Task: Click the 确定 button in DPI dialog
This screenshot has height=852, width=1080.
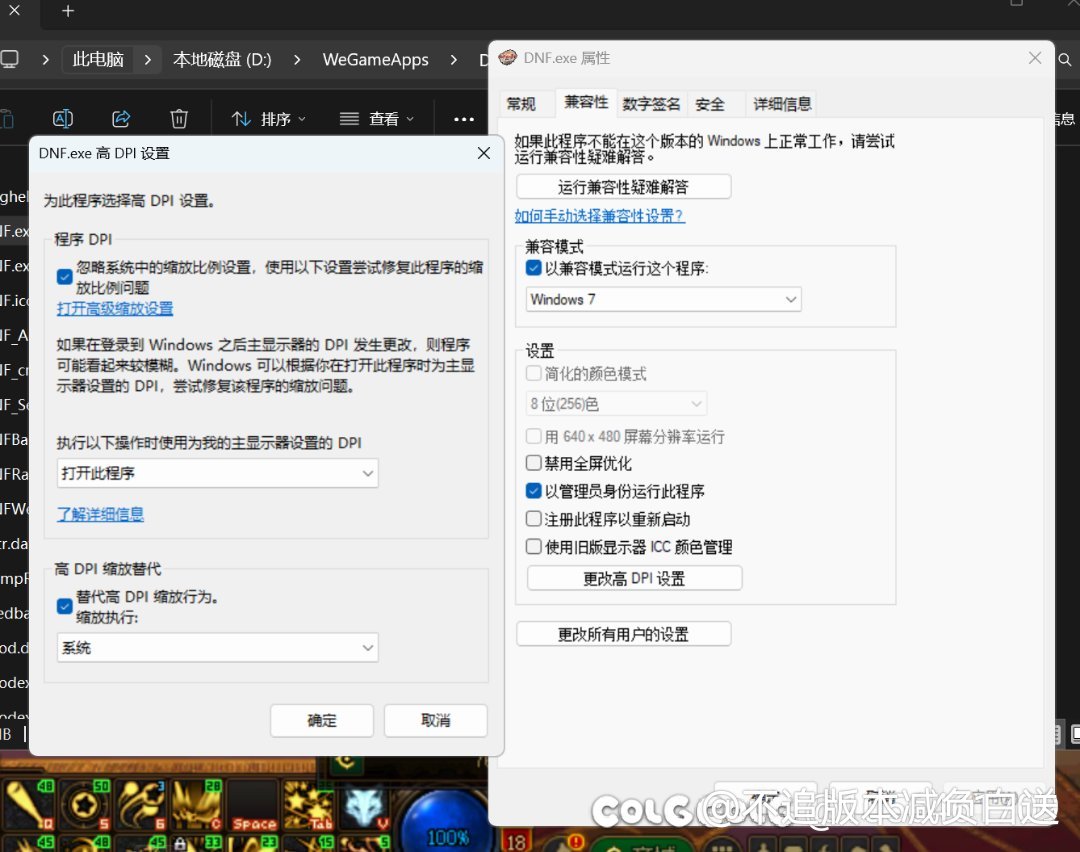Action: click(x=322, y=721)
